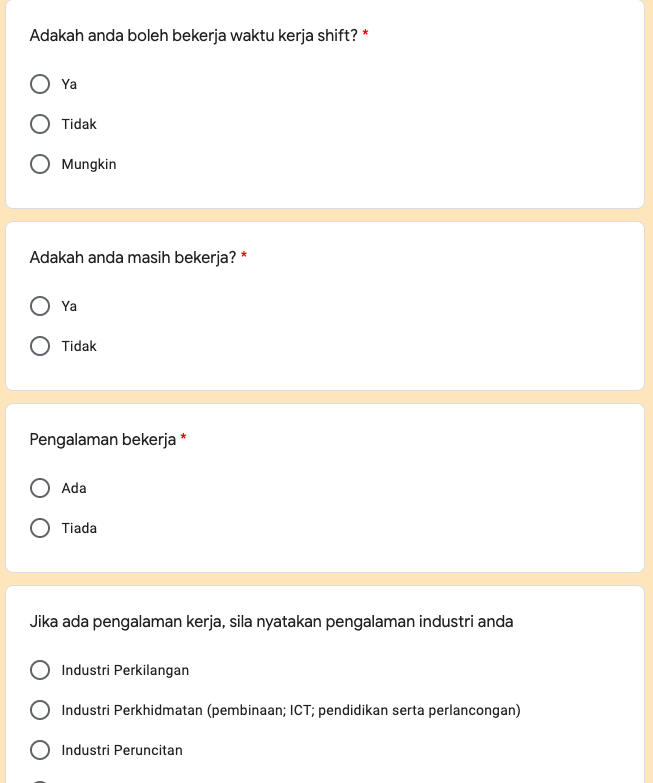Pick the 'Industri Peruncitan' radio button

pos(40,750)
